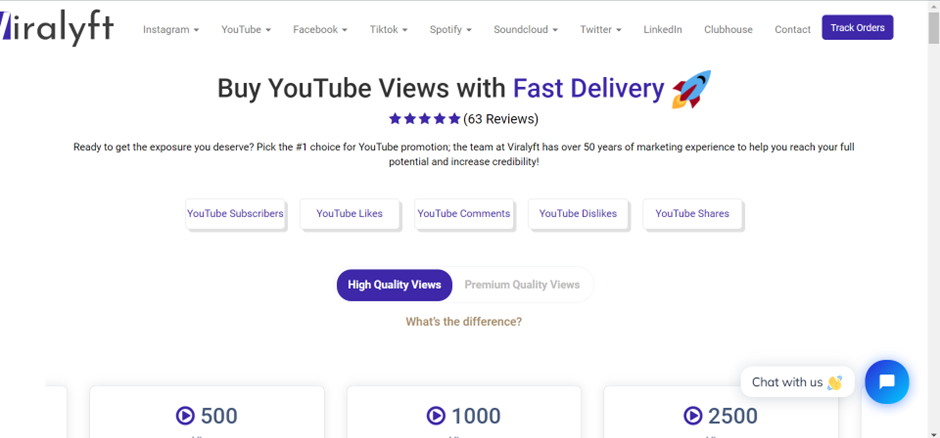Click the waving hand emoji in chat prompt
This screenshot has width=940, height=438.
(x=834, y=382)
